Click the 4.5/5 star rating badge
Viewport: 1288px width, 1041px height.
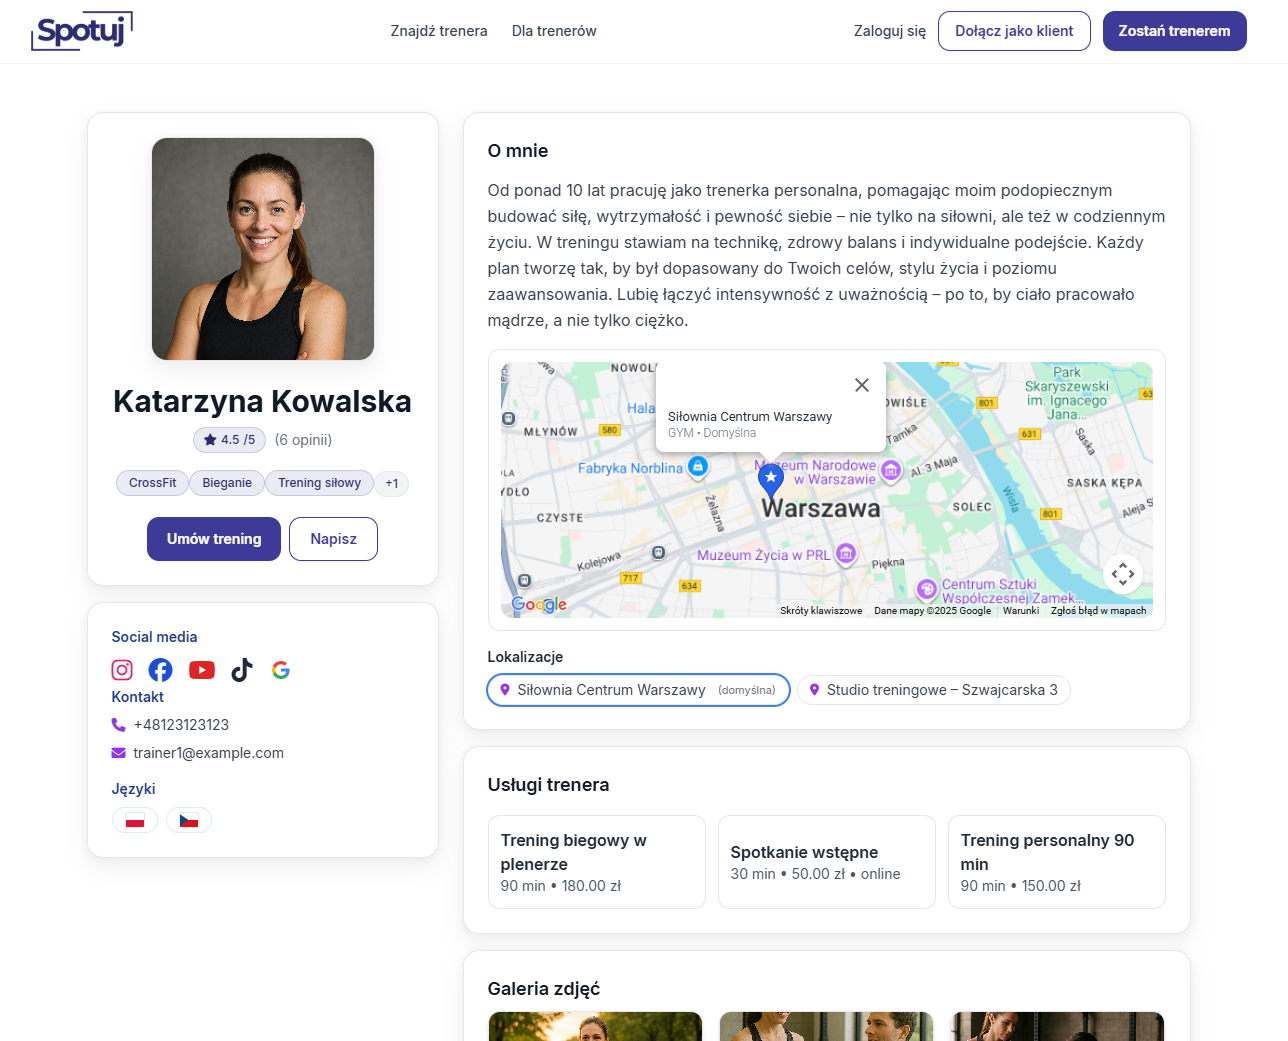coord(229,440)
